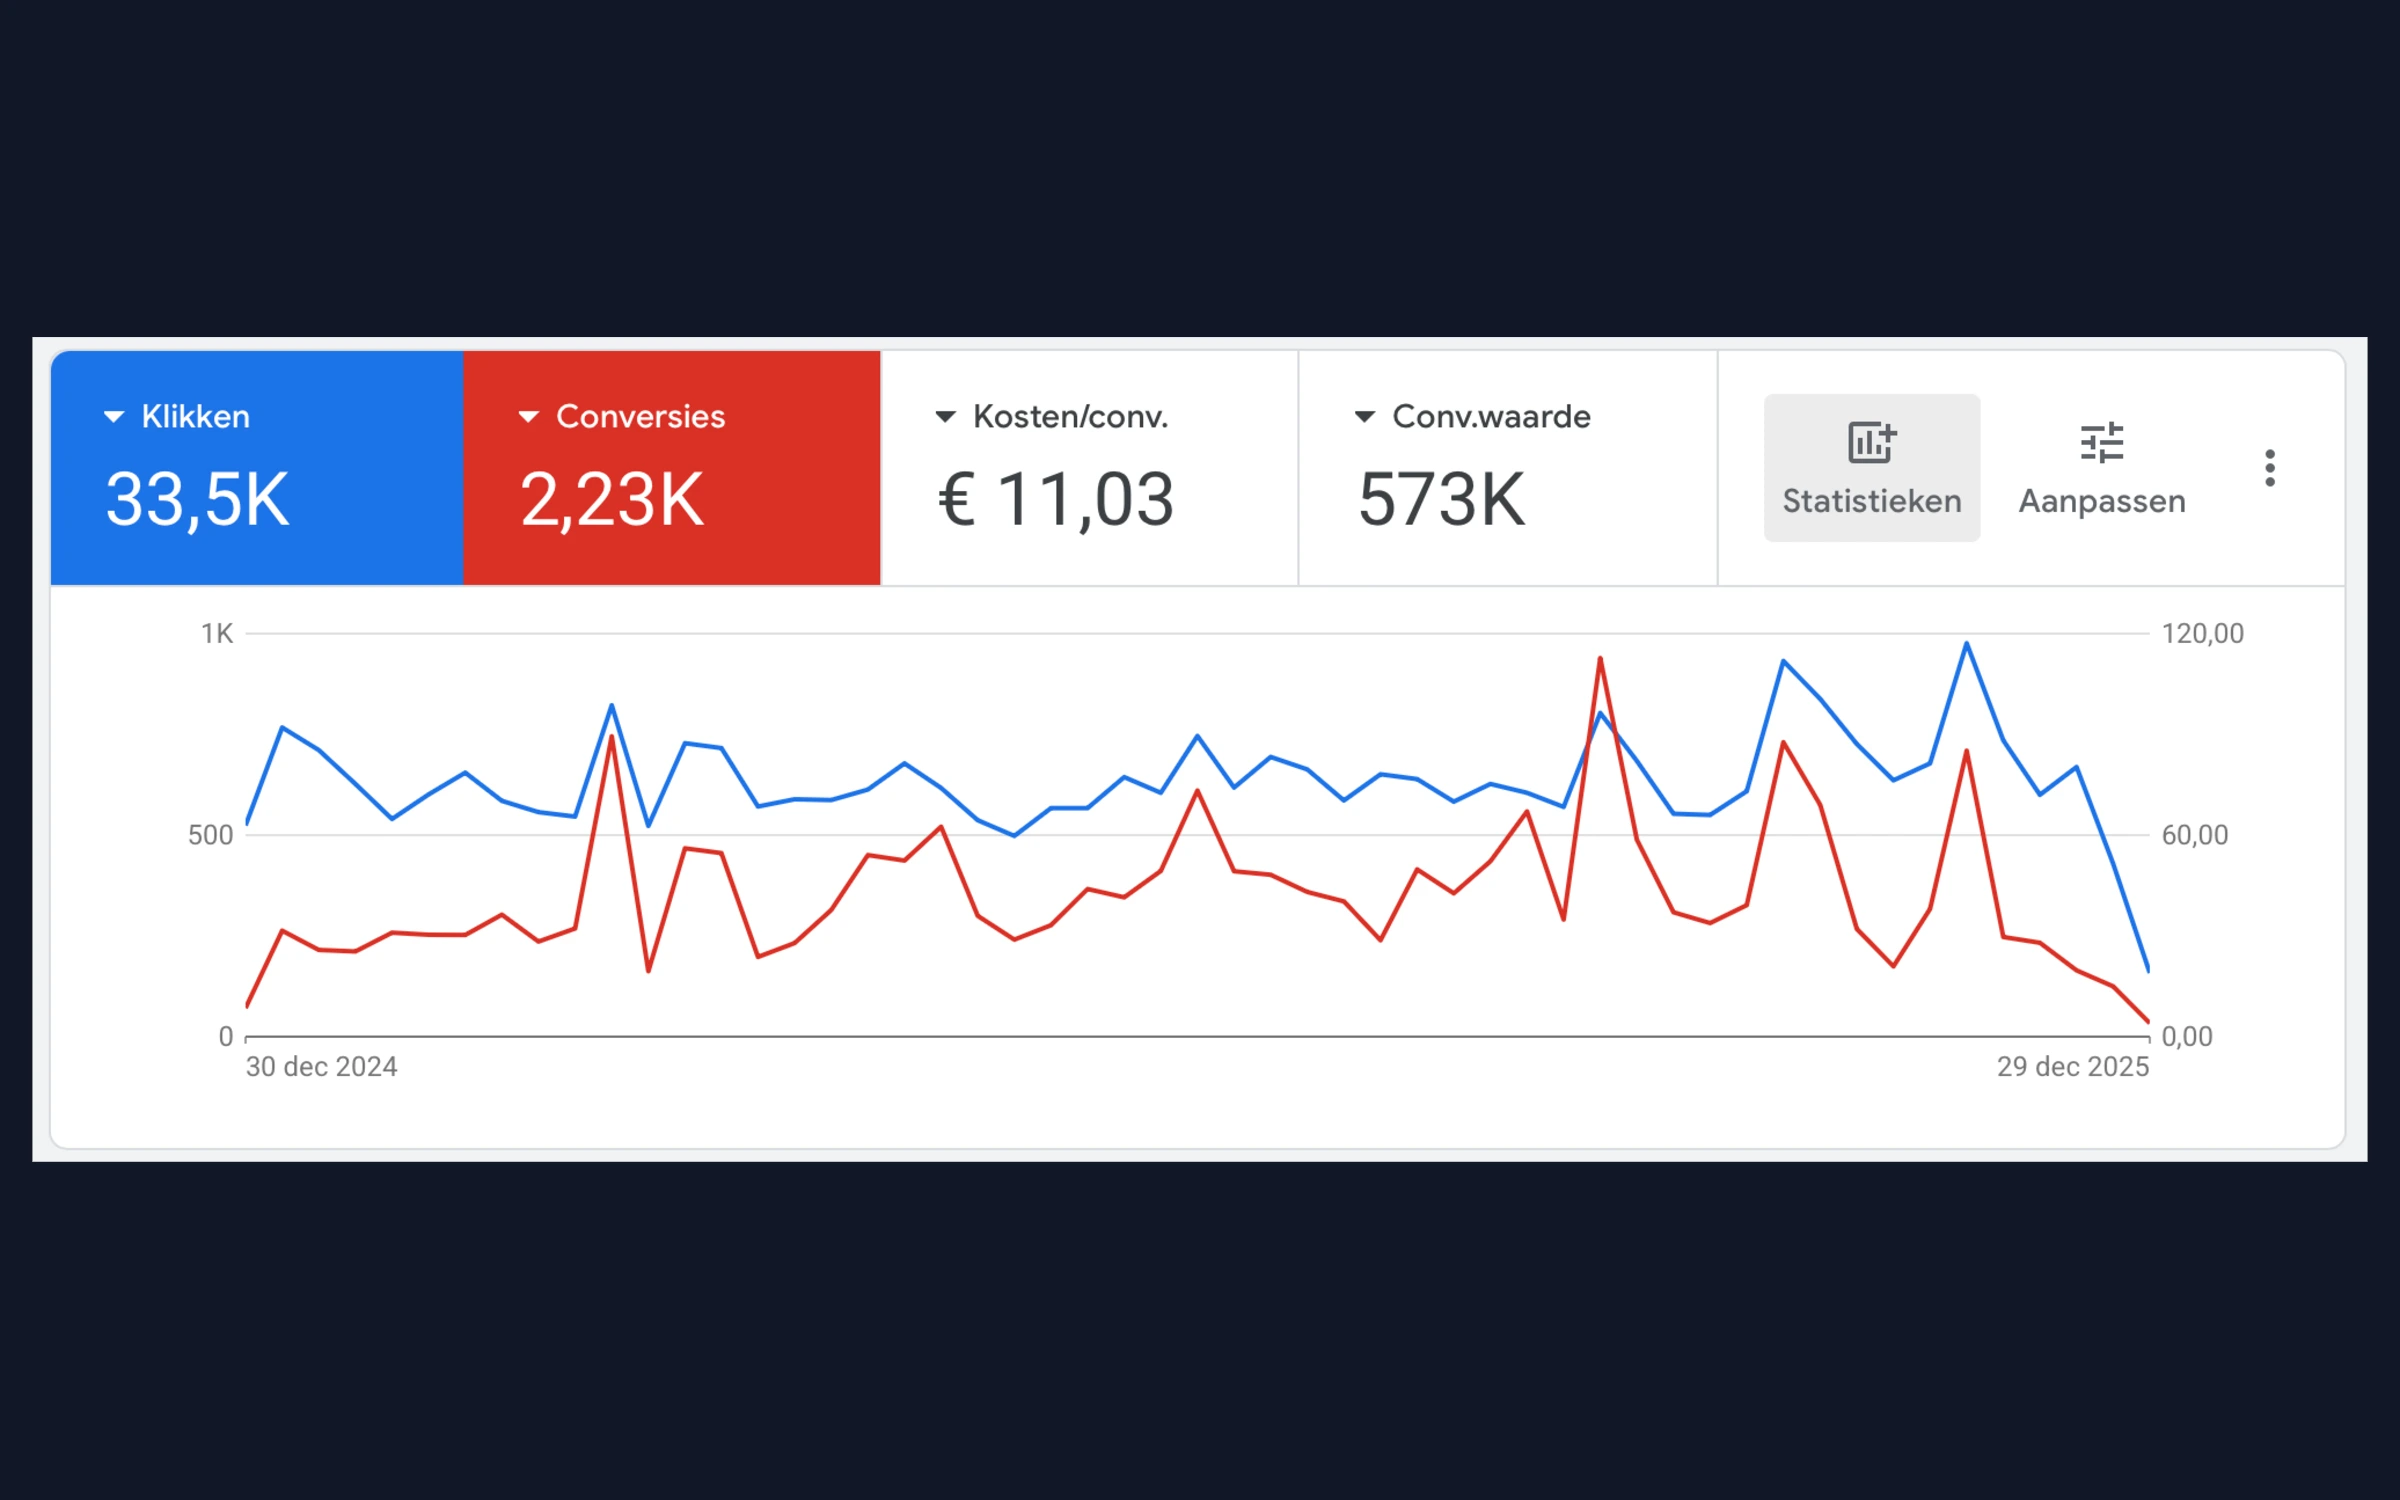Click the Conversies label text
Viewport: 2400px width, 1500px height.
tap(641, 417)
